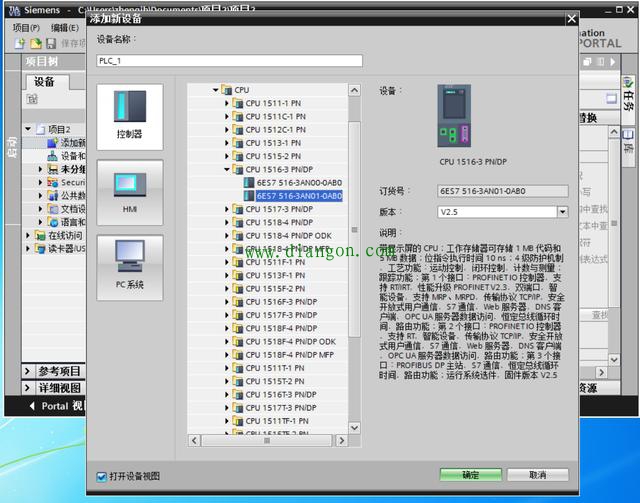Expand the 在线访问 tree node
This screenshot has width=640, height=503.
click(28, 235)
